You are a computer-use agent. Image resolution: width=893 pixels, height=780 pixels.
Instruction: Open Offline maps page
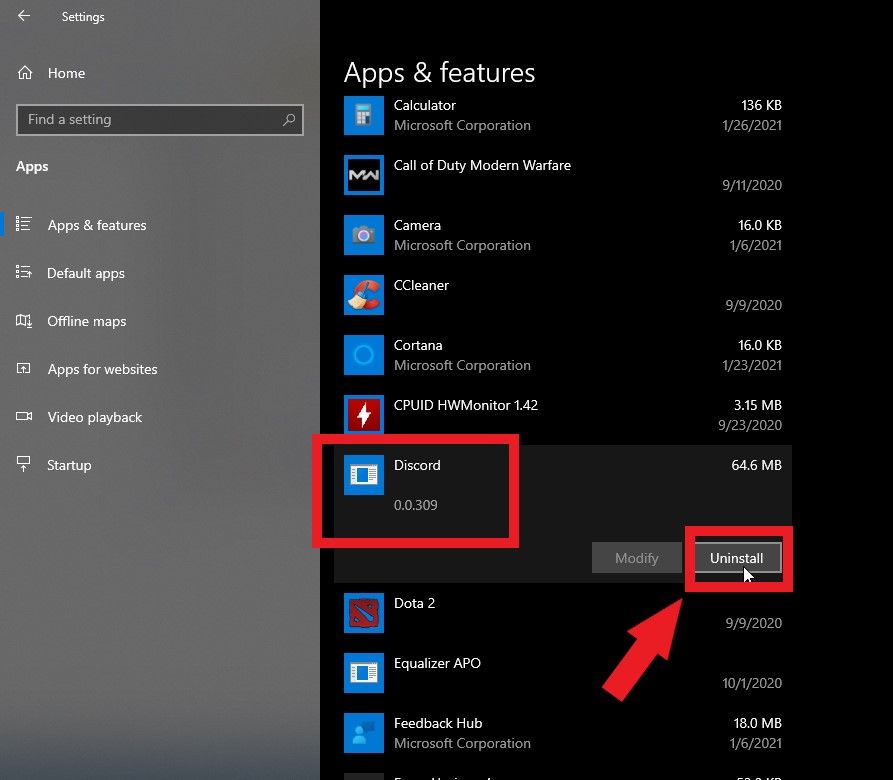tap(87, 321)
